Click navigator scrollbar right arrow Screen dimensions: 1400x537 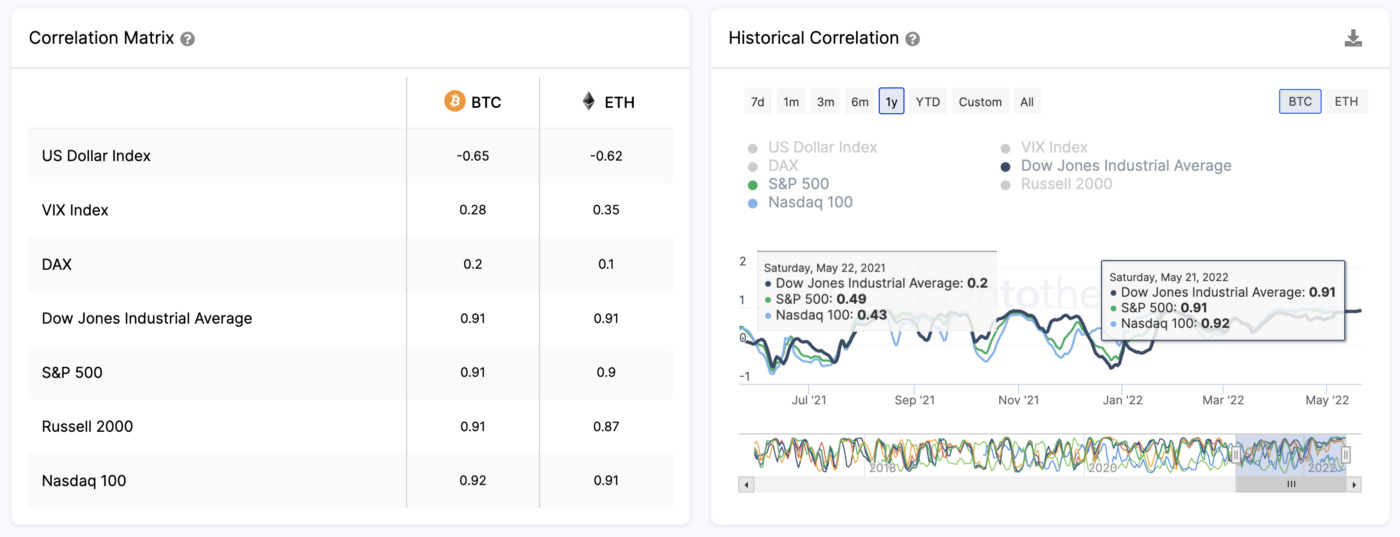pyautogui.click(x=1354, y=484)
